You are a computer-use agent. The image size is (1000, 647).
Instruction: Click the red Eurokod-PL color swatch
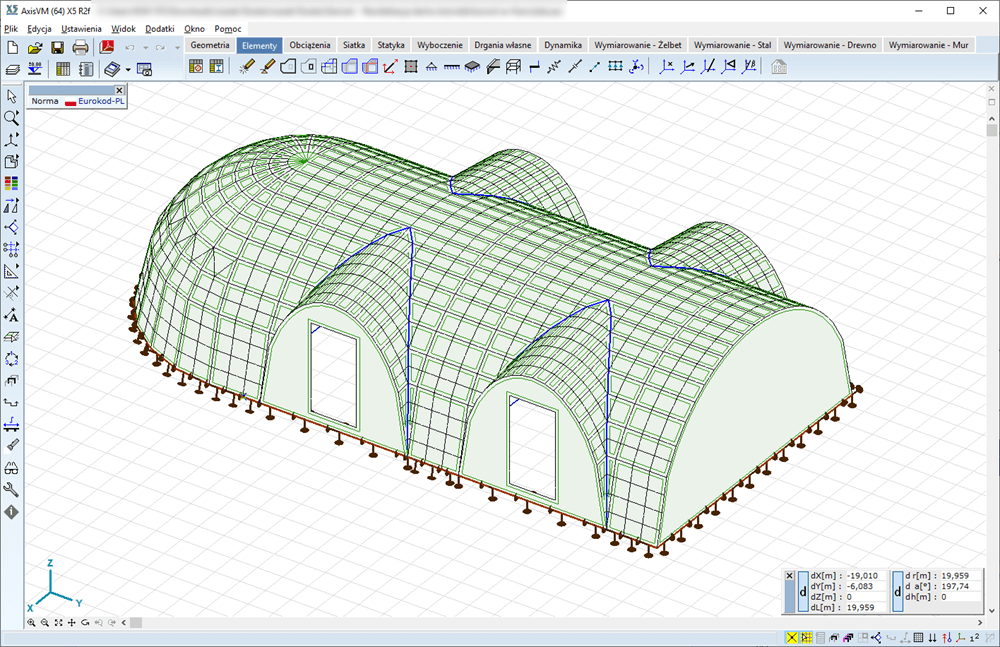coord(70,102)
